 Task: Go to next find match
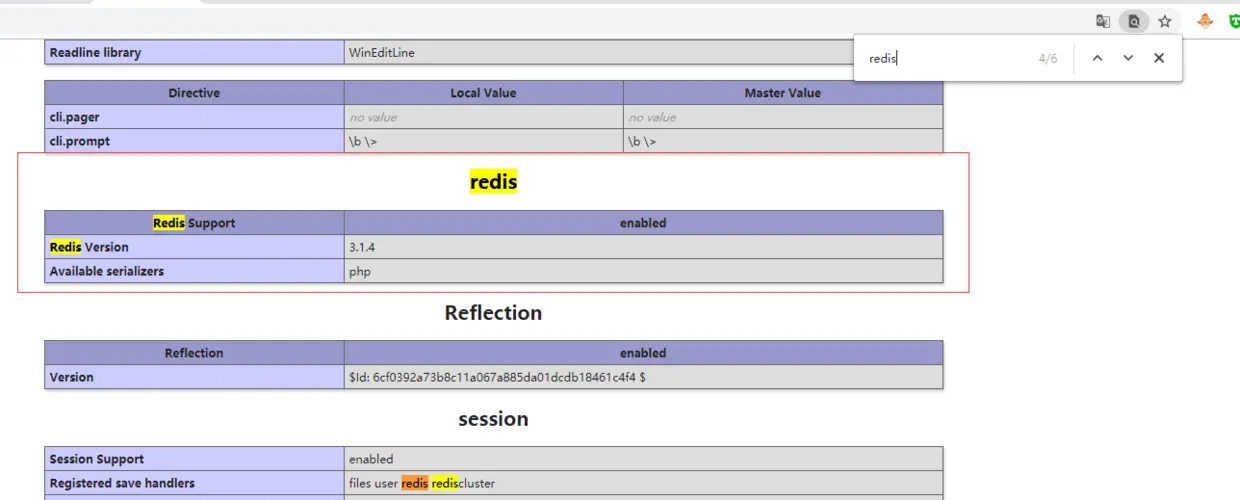coord(1128,58)
